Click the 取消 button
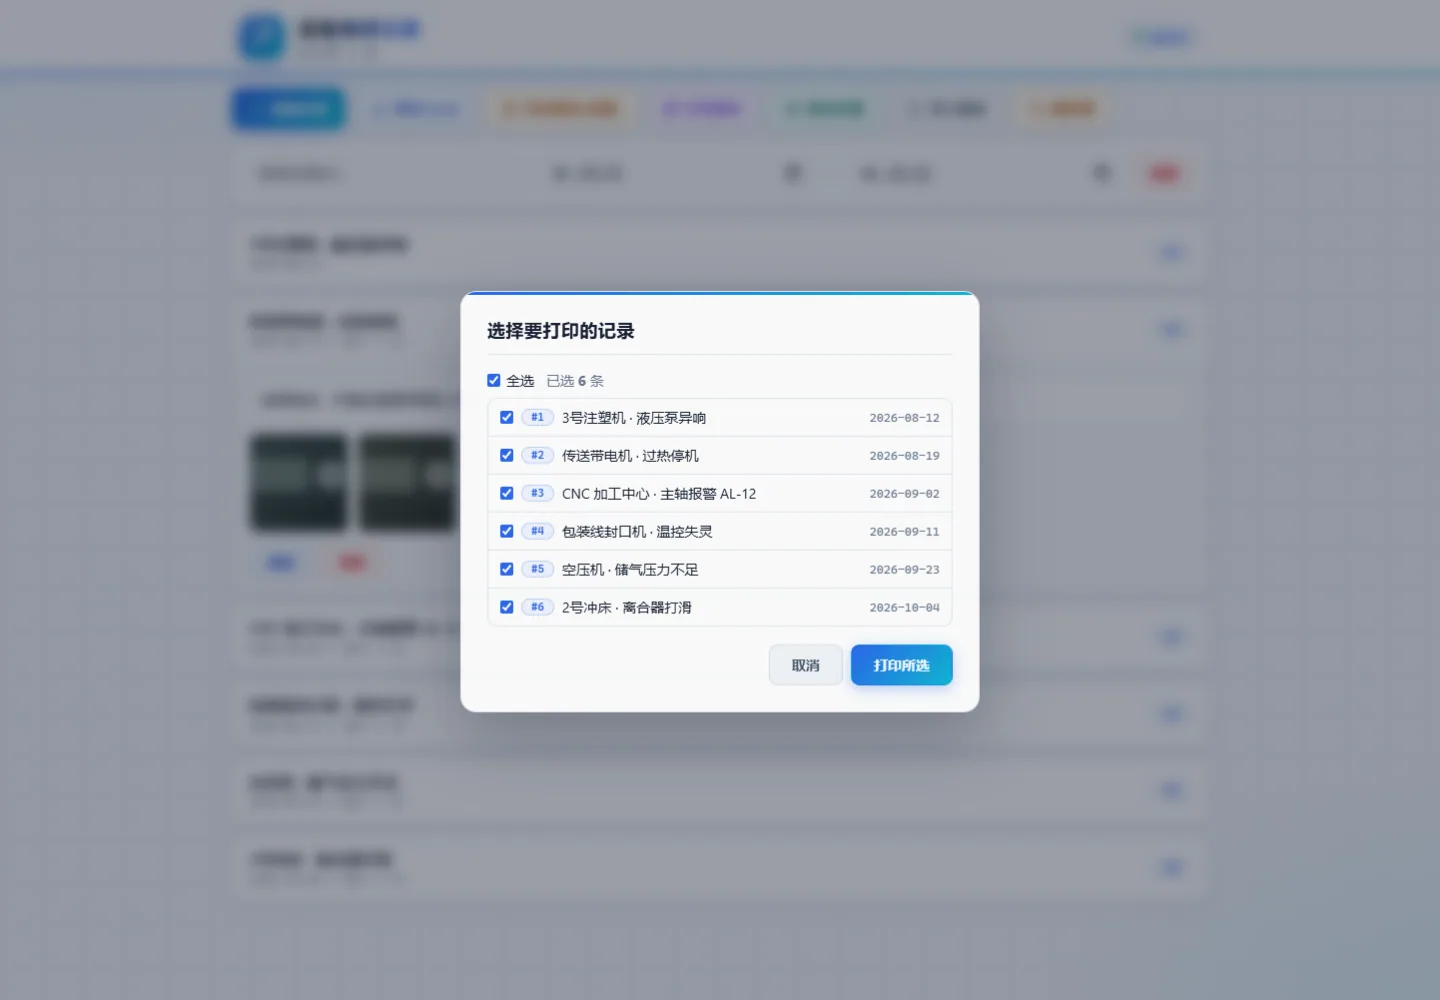The width and height of the screenshot is (1440, 1000). pyautogui.click(x=806, y=665)
